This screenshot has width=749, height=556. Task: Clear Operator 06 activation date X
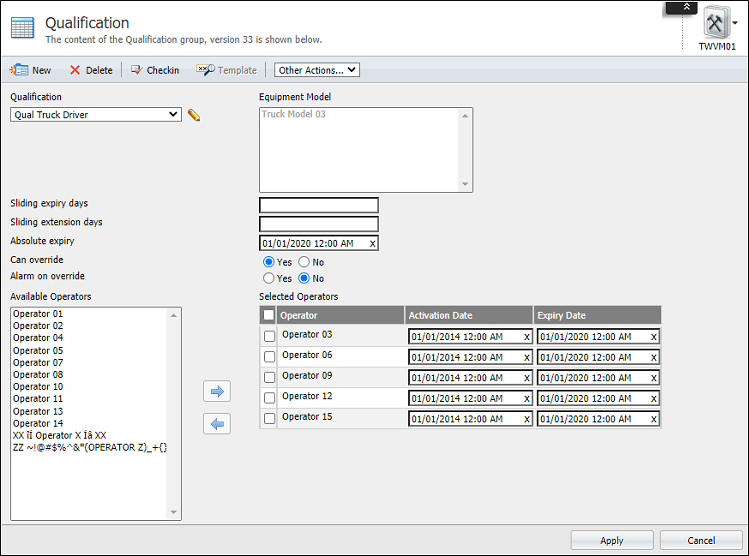pyautogui.click(x=527, y=357)
